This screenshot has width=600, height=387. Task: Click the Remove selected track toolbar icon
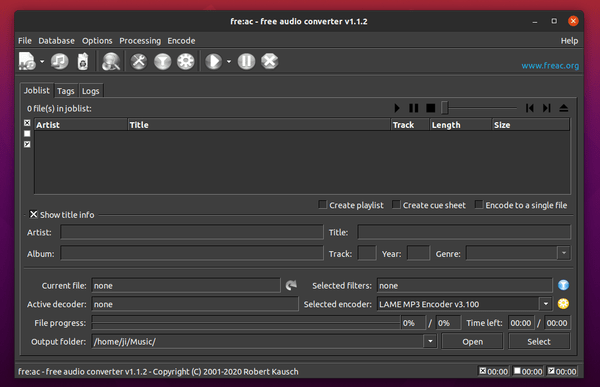[83, 61]
